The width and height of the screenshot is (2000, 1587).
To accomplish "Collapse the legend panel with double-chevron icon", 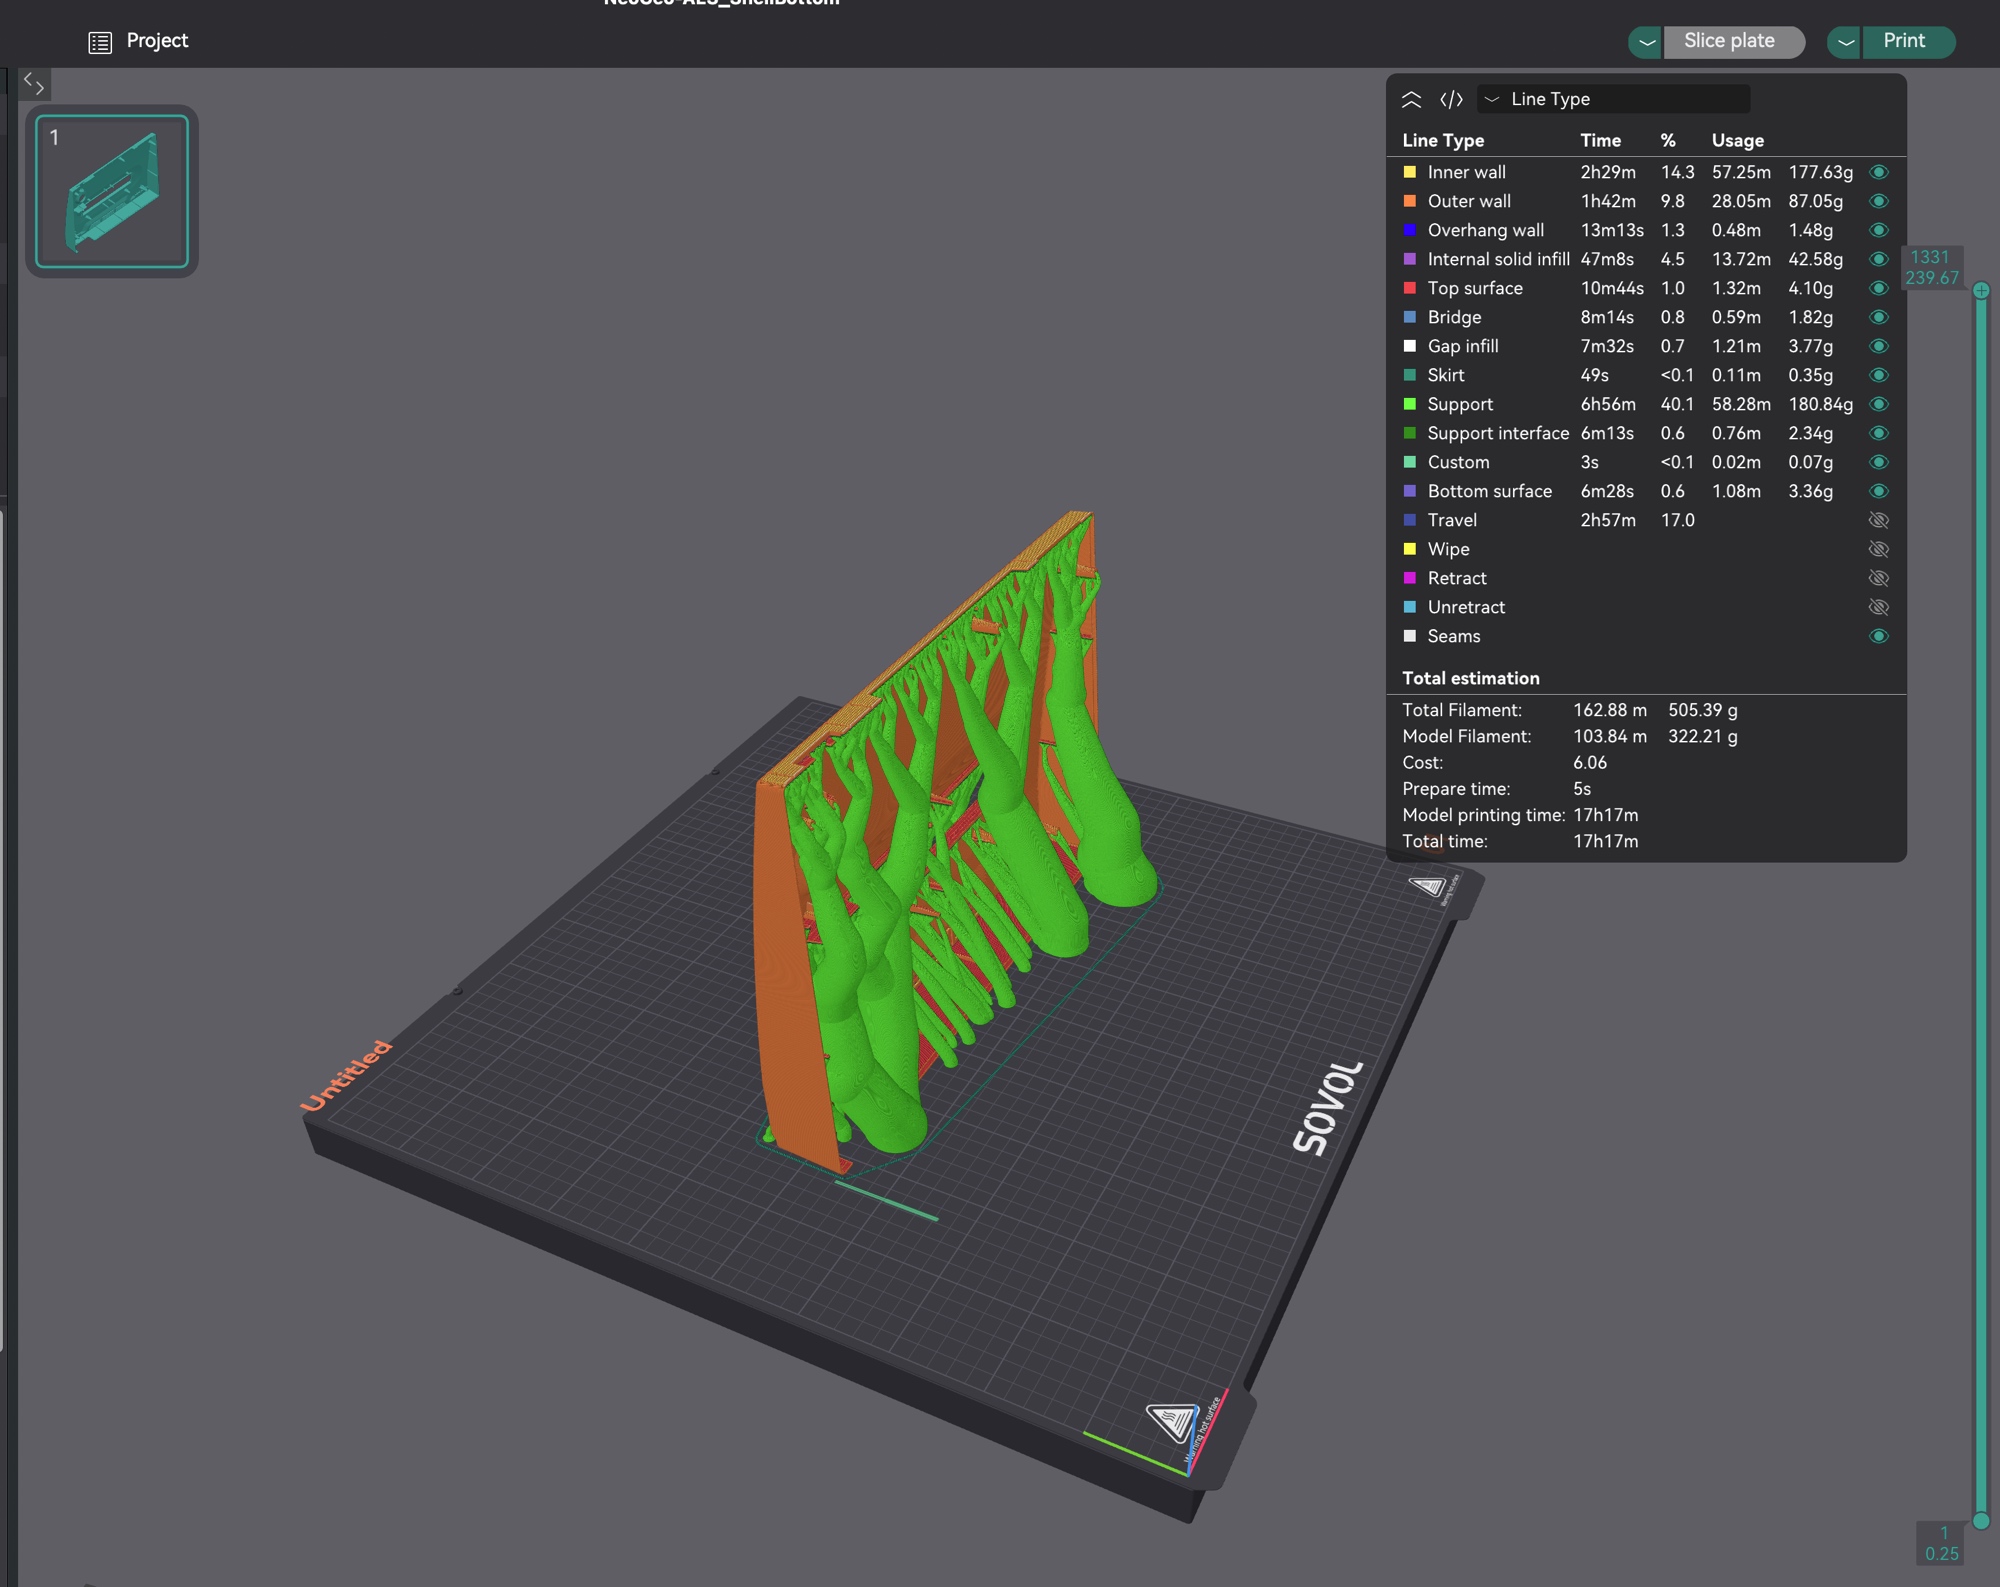I will tap(1411, 99).
